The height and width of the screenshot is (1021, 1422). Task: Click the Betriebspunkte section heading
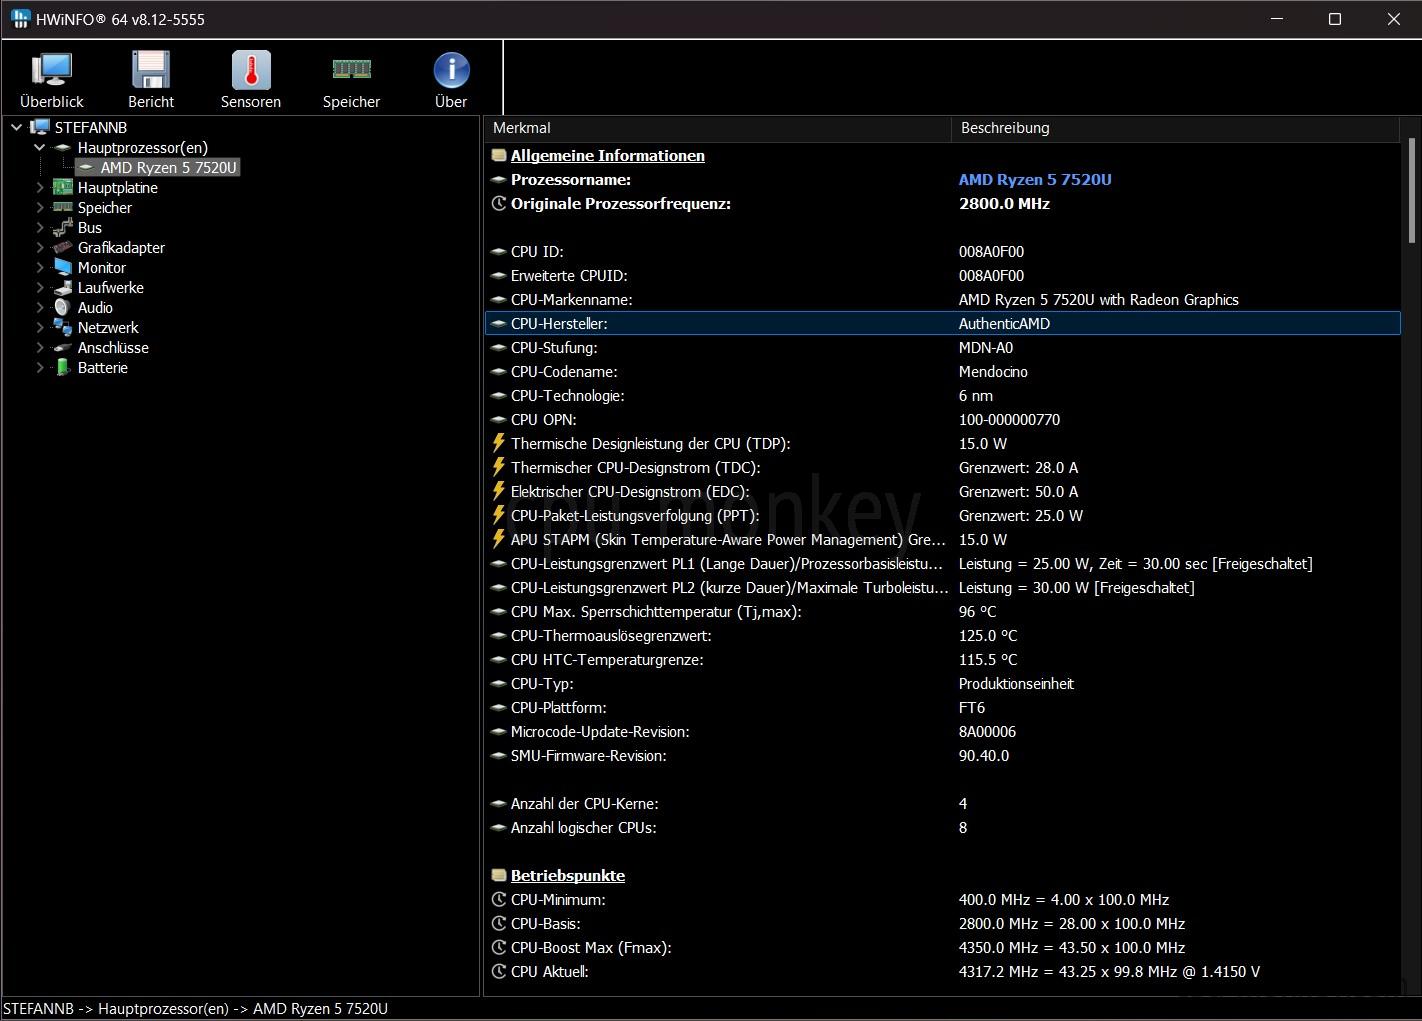568,876
